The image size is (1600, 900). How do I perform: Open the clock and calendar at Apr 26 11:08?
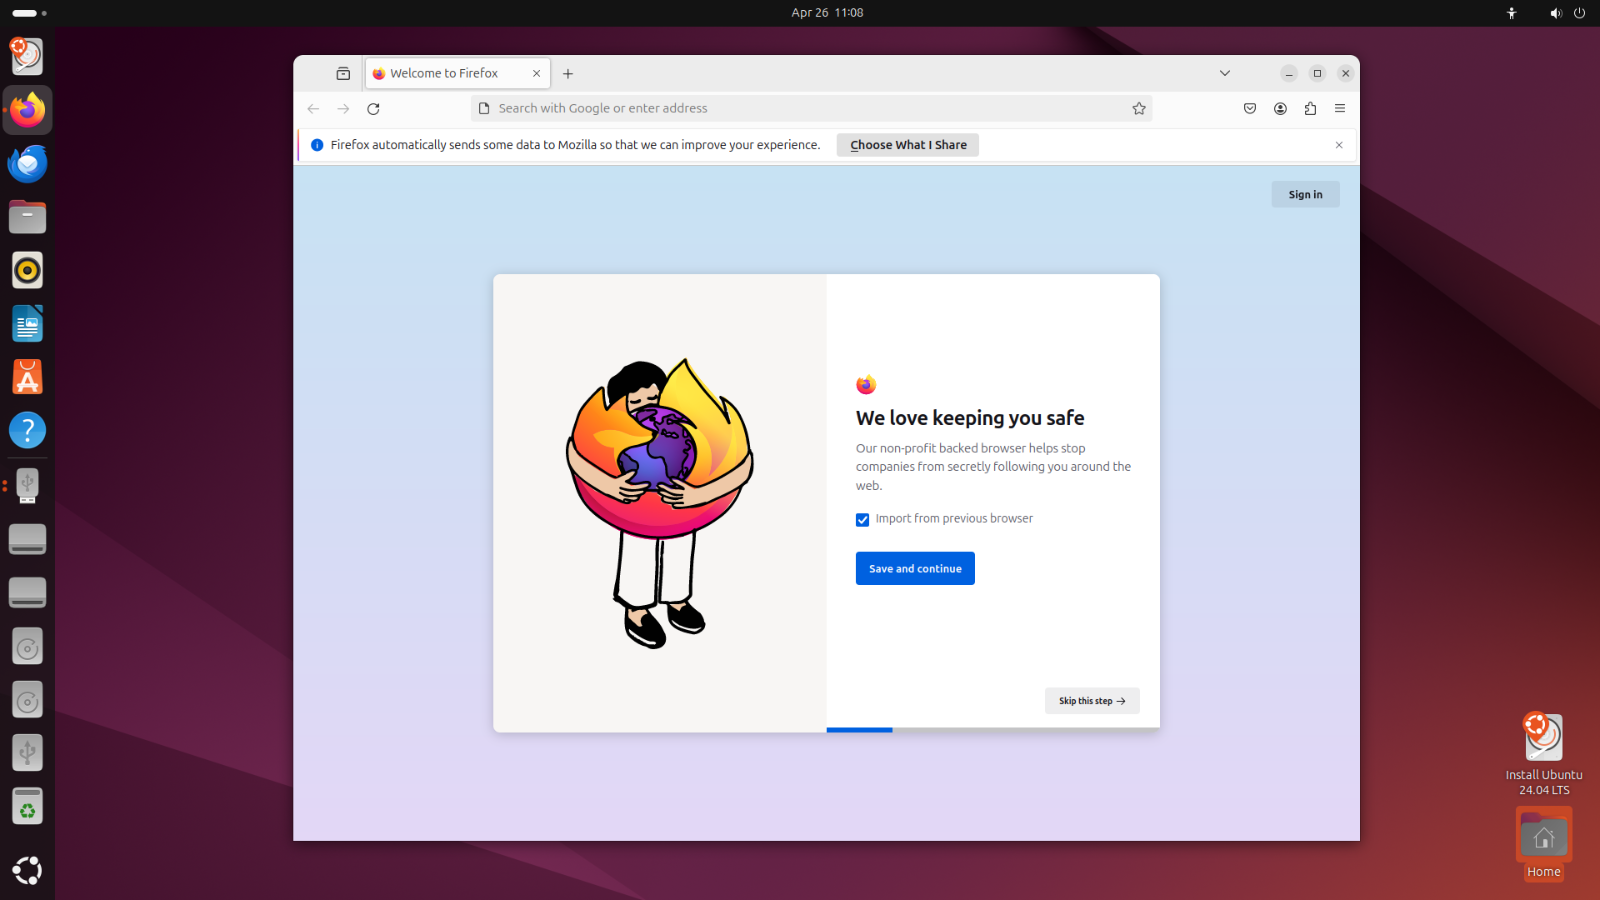click(827, 13)
